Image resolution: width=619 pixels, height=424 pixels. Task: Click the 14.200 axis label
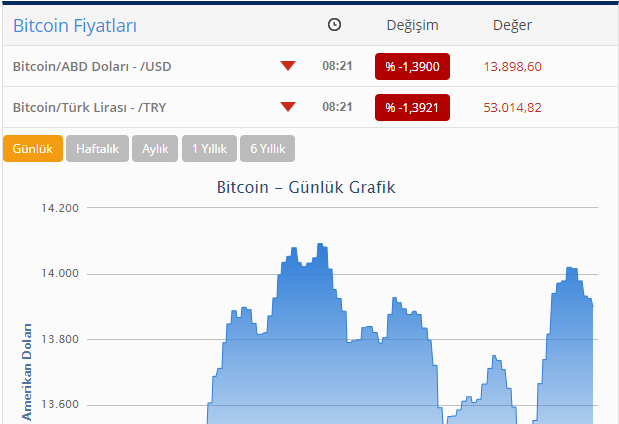point(60,208)
